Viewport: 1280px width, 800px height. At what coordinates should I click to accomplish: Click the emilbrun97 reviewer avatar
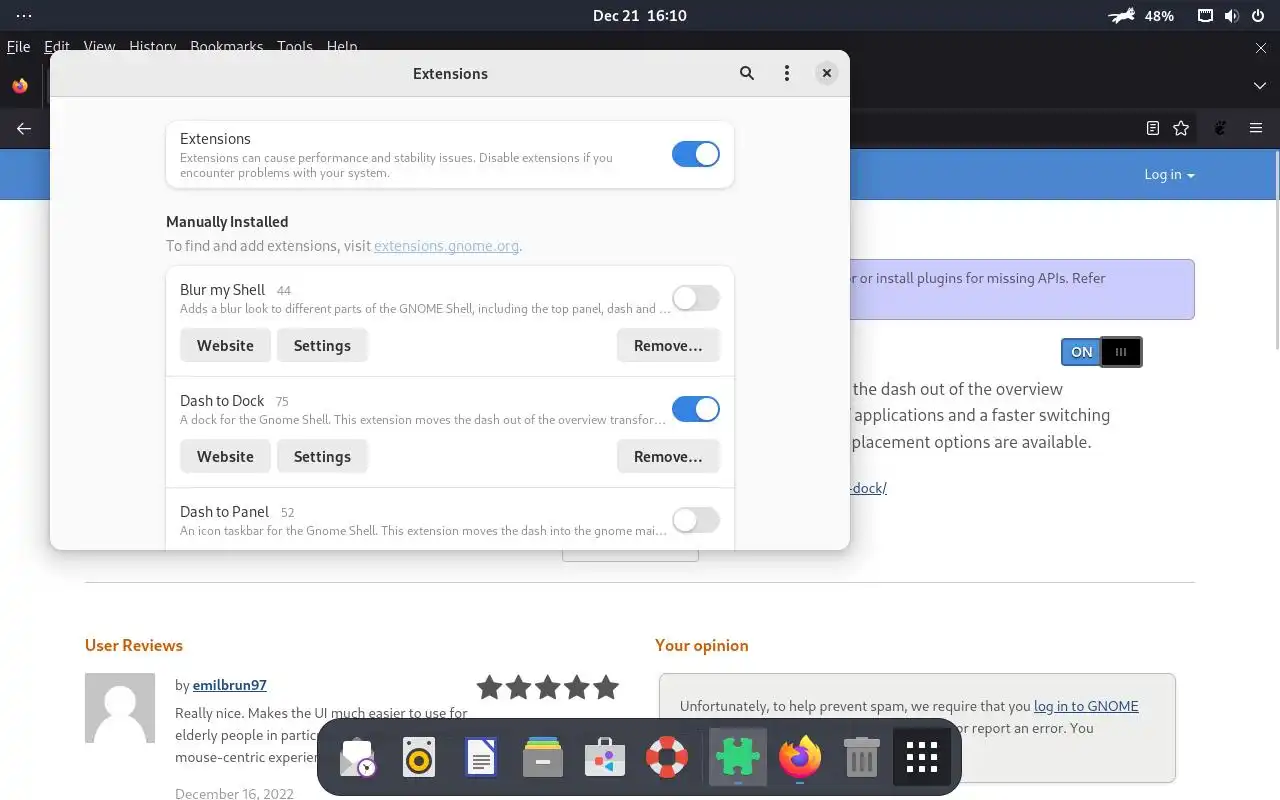(x=120, y=708)
